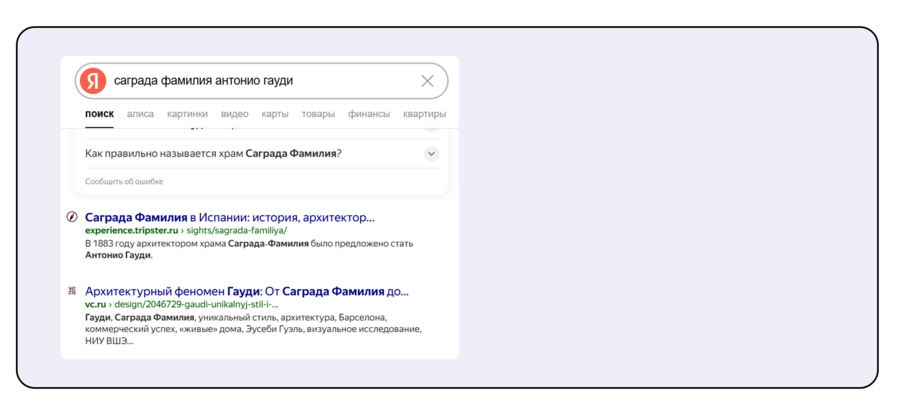Open the карты tab
900x415 pixels.
click(275, 114)
